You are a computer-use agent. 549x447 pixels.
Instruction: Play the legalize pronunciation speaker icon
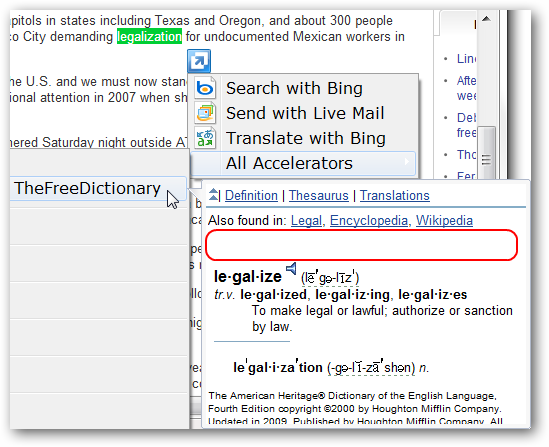click(x=291, y=269)
